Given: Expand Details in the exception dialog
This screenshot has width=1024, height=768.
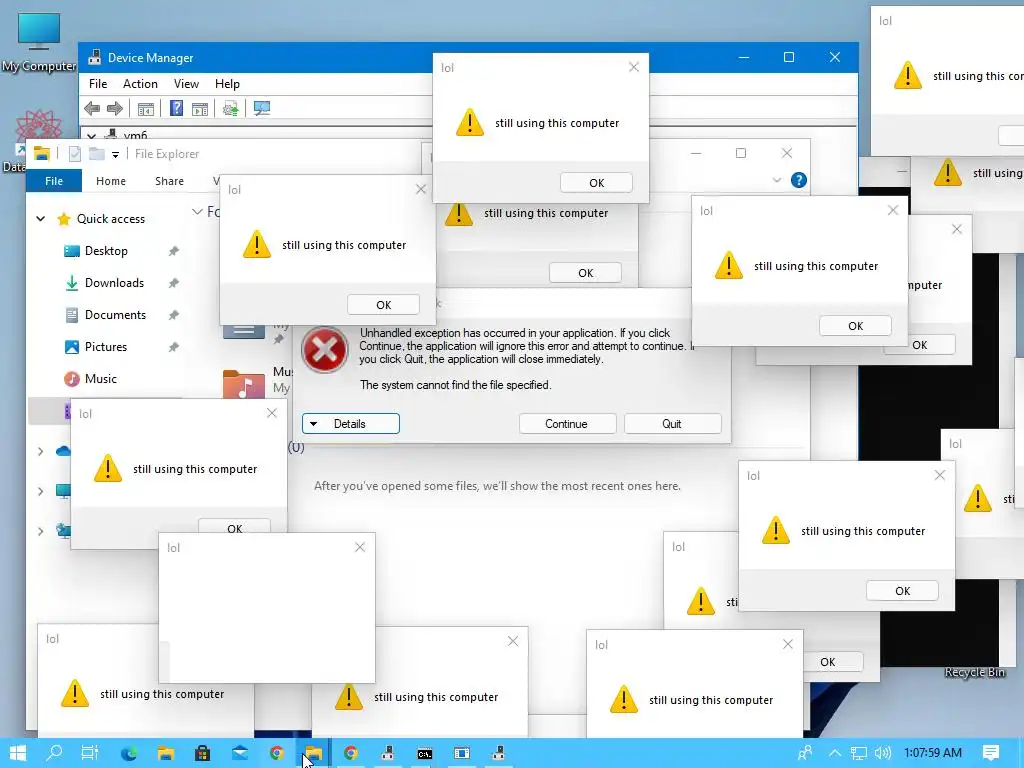Looking at the screenshot, I should 351,424.
